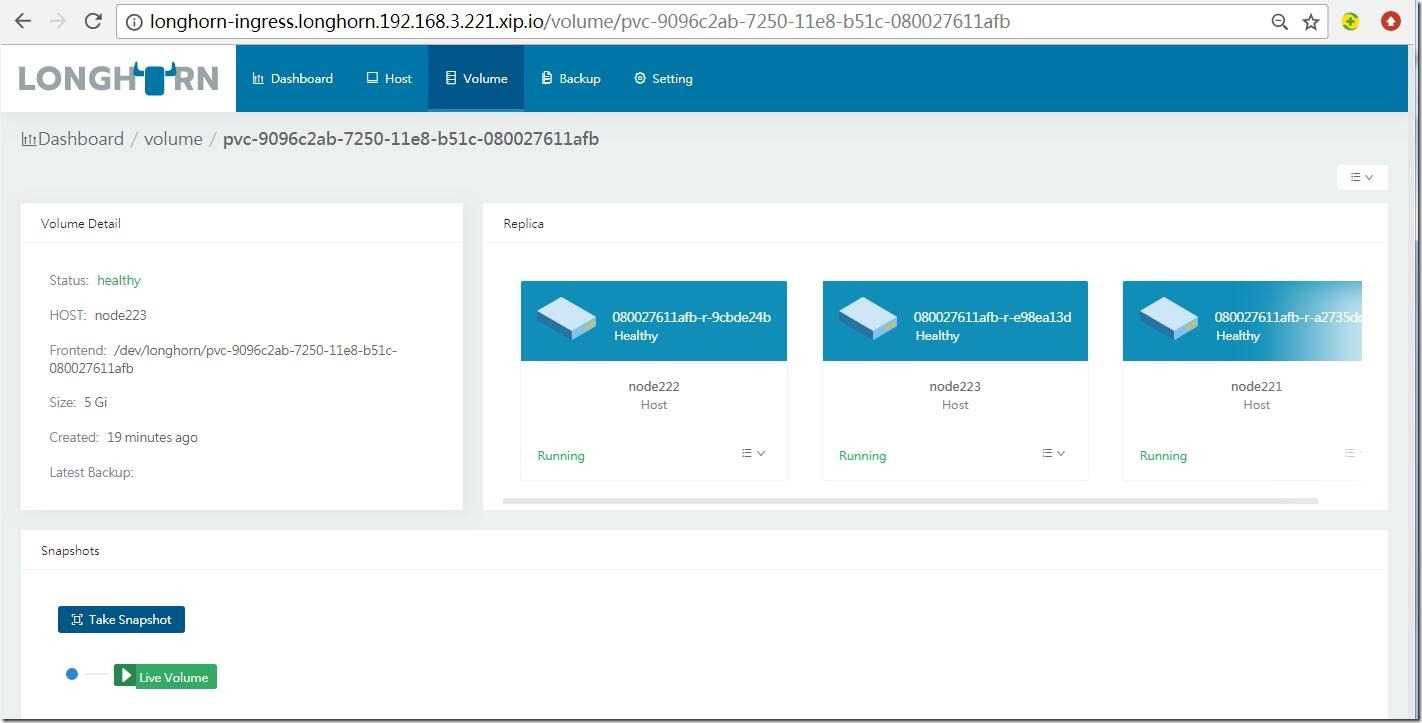Click the browser address bar URL
Viewport: 1422px width, 723px height.
(580, 21)
